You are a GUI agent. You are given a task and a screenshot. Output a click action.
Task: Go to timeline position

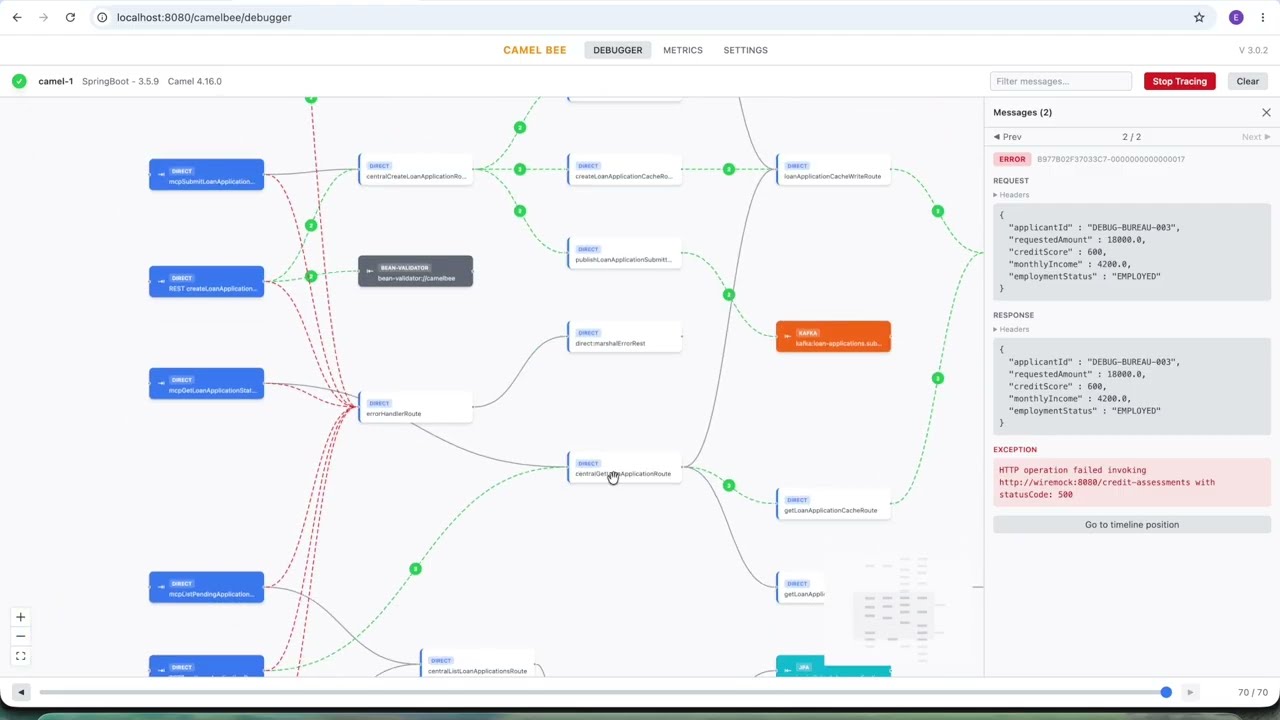tap(1132, 525)
